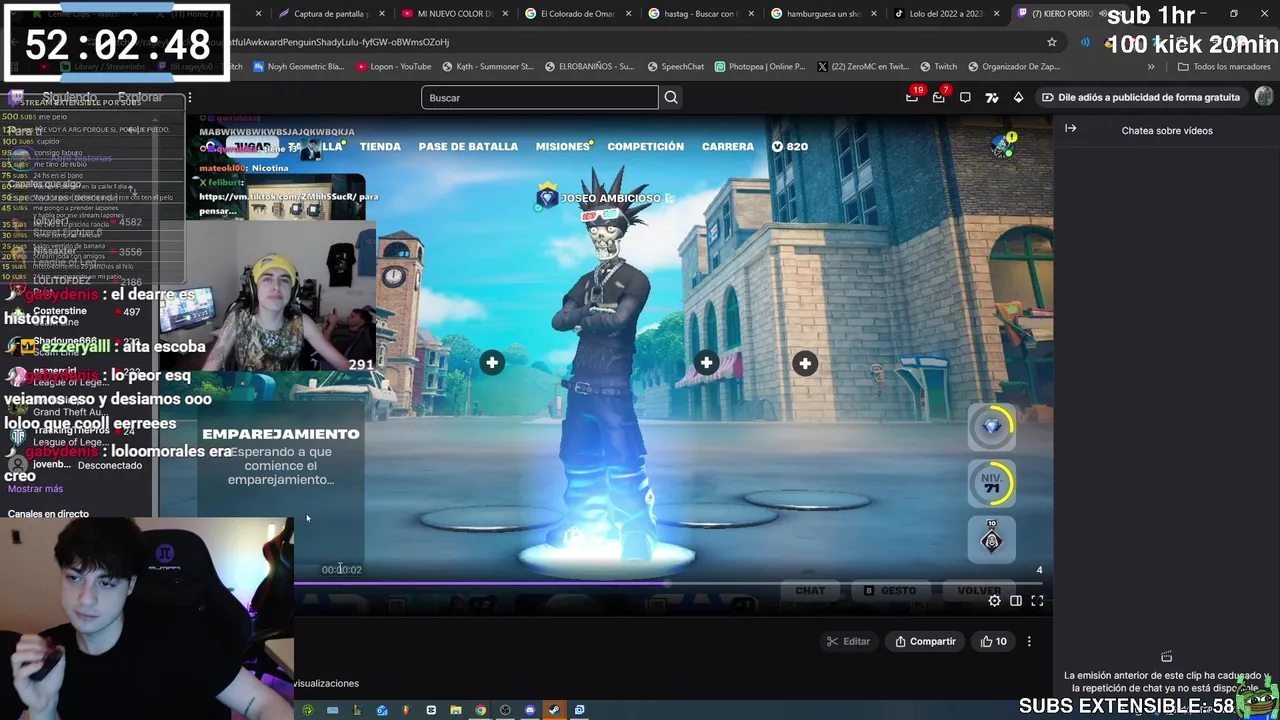The image size is (1280, 720).
Task: Close the hamburguesa un sho tab
Action: [x=874, y=14]
